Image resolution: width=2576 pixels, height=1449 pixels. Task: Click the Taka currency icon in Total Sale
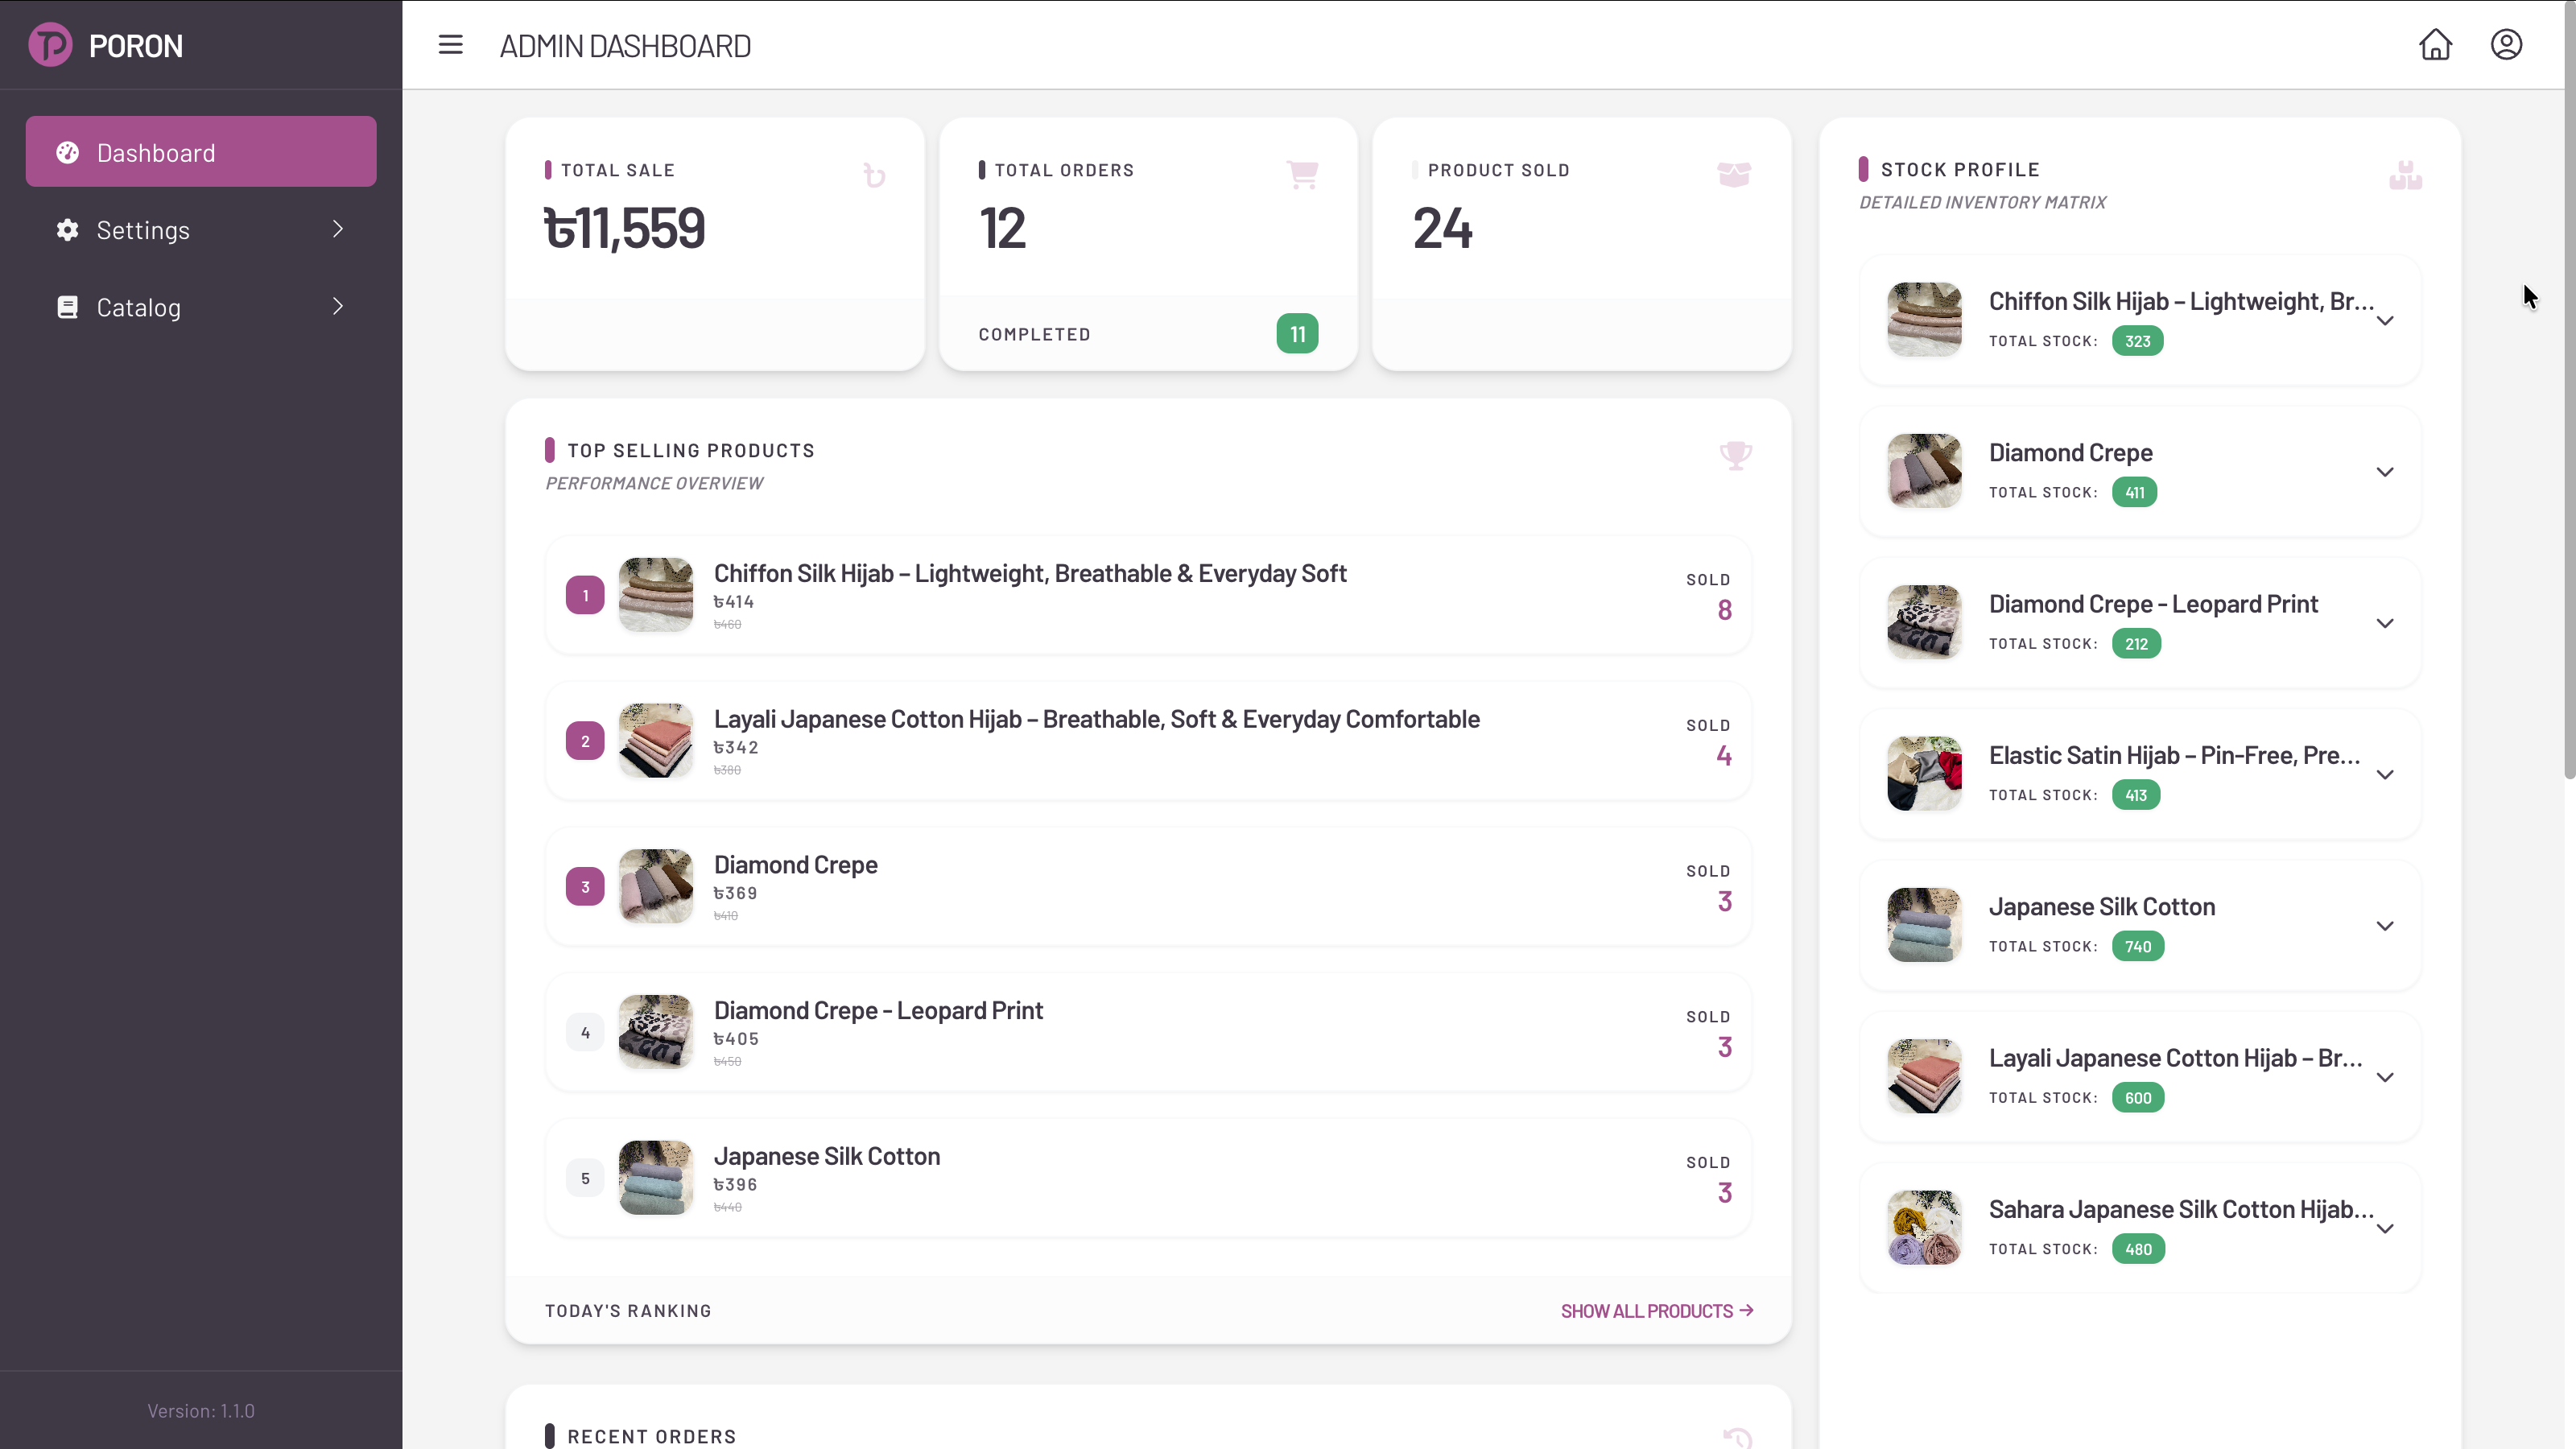pyautogui.click(x=875, y=176)
